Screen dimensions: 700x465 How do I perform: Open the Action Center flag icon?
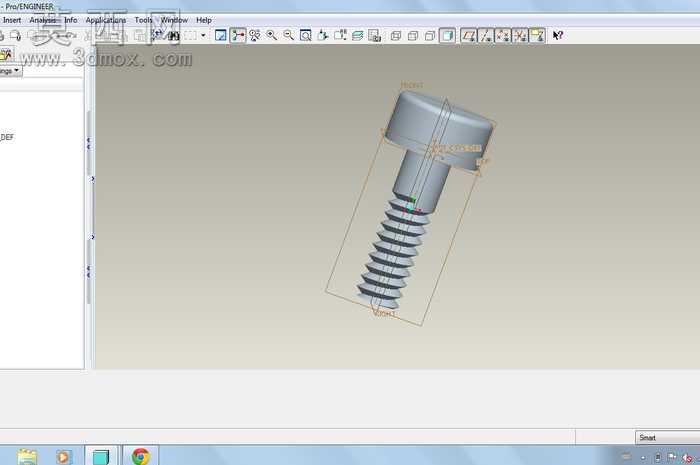point(672,457)
